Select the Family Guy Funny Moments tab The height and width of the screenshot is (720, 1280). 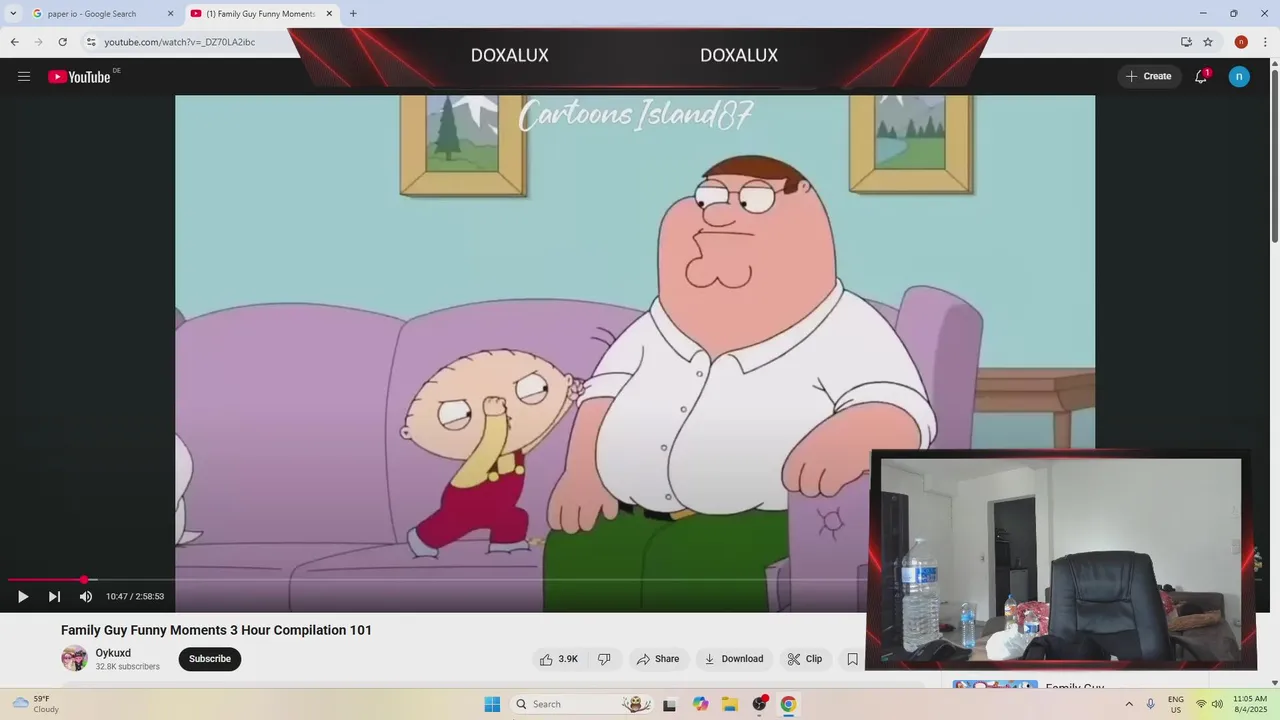tap(261, 14)
